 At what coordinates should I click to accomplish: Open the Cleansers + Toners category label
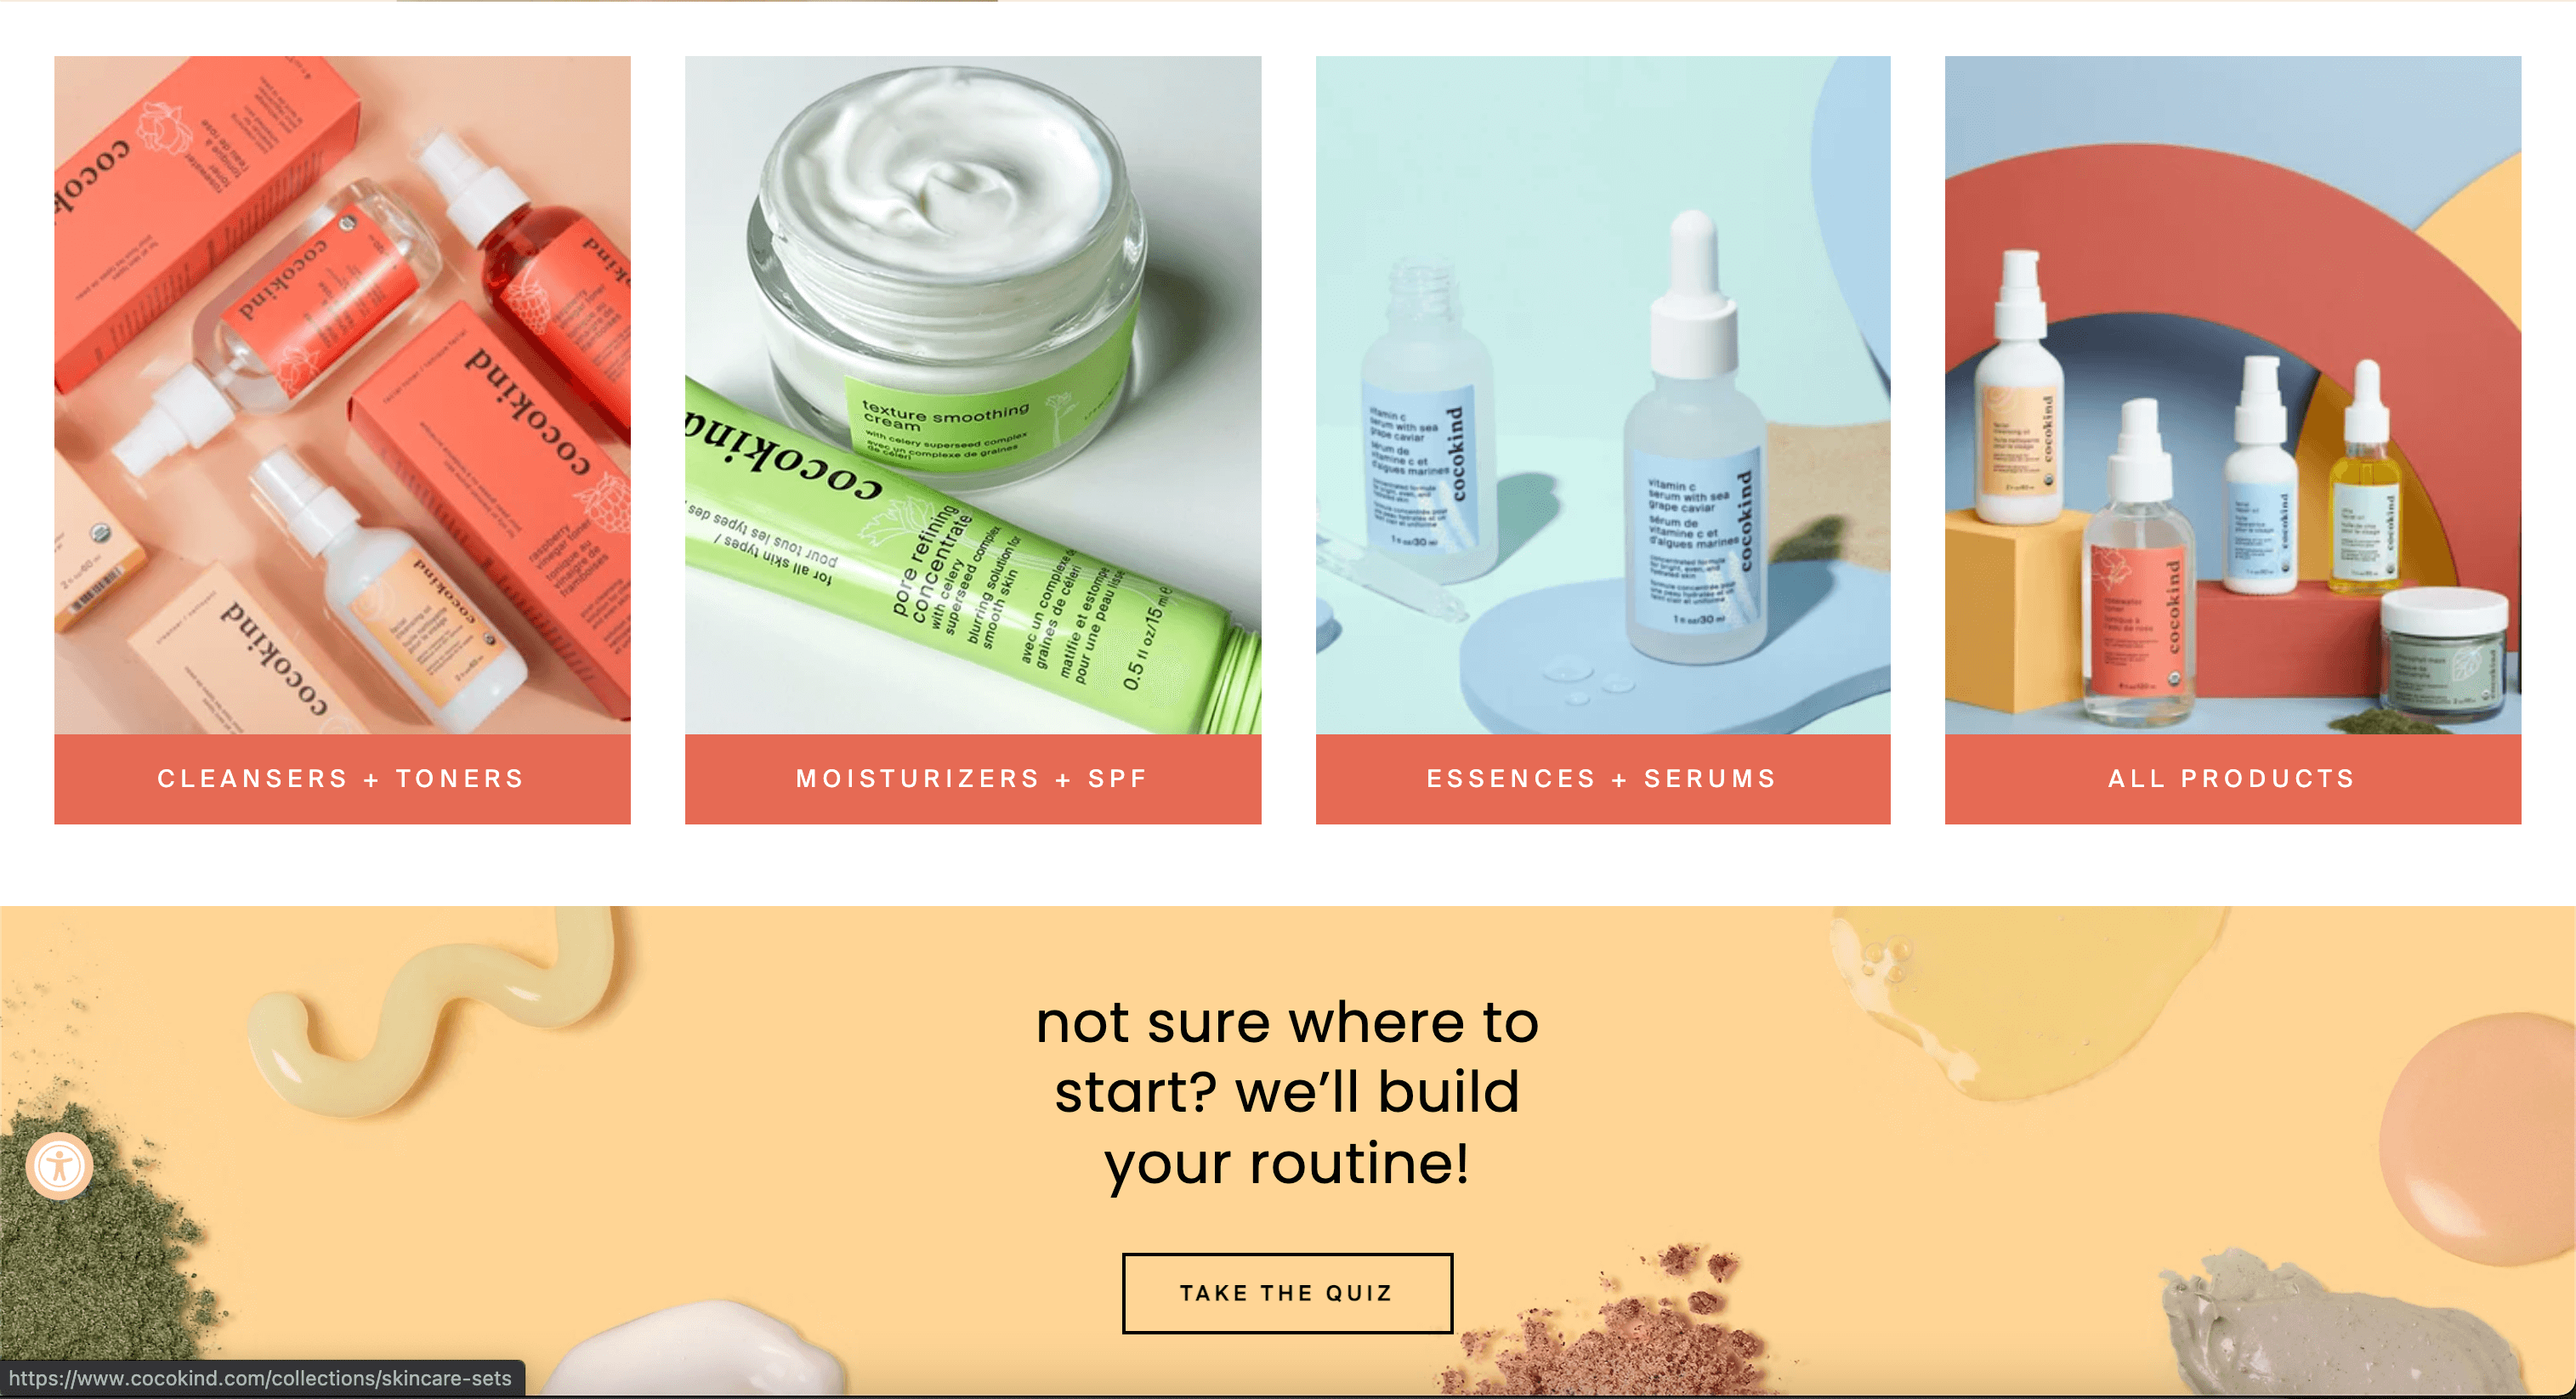point(342,778)
